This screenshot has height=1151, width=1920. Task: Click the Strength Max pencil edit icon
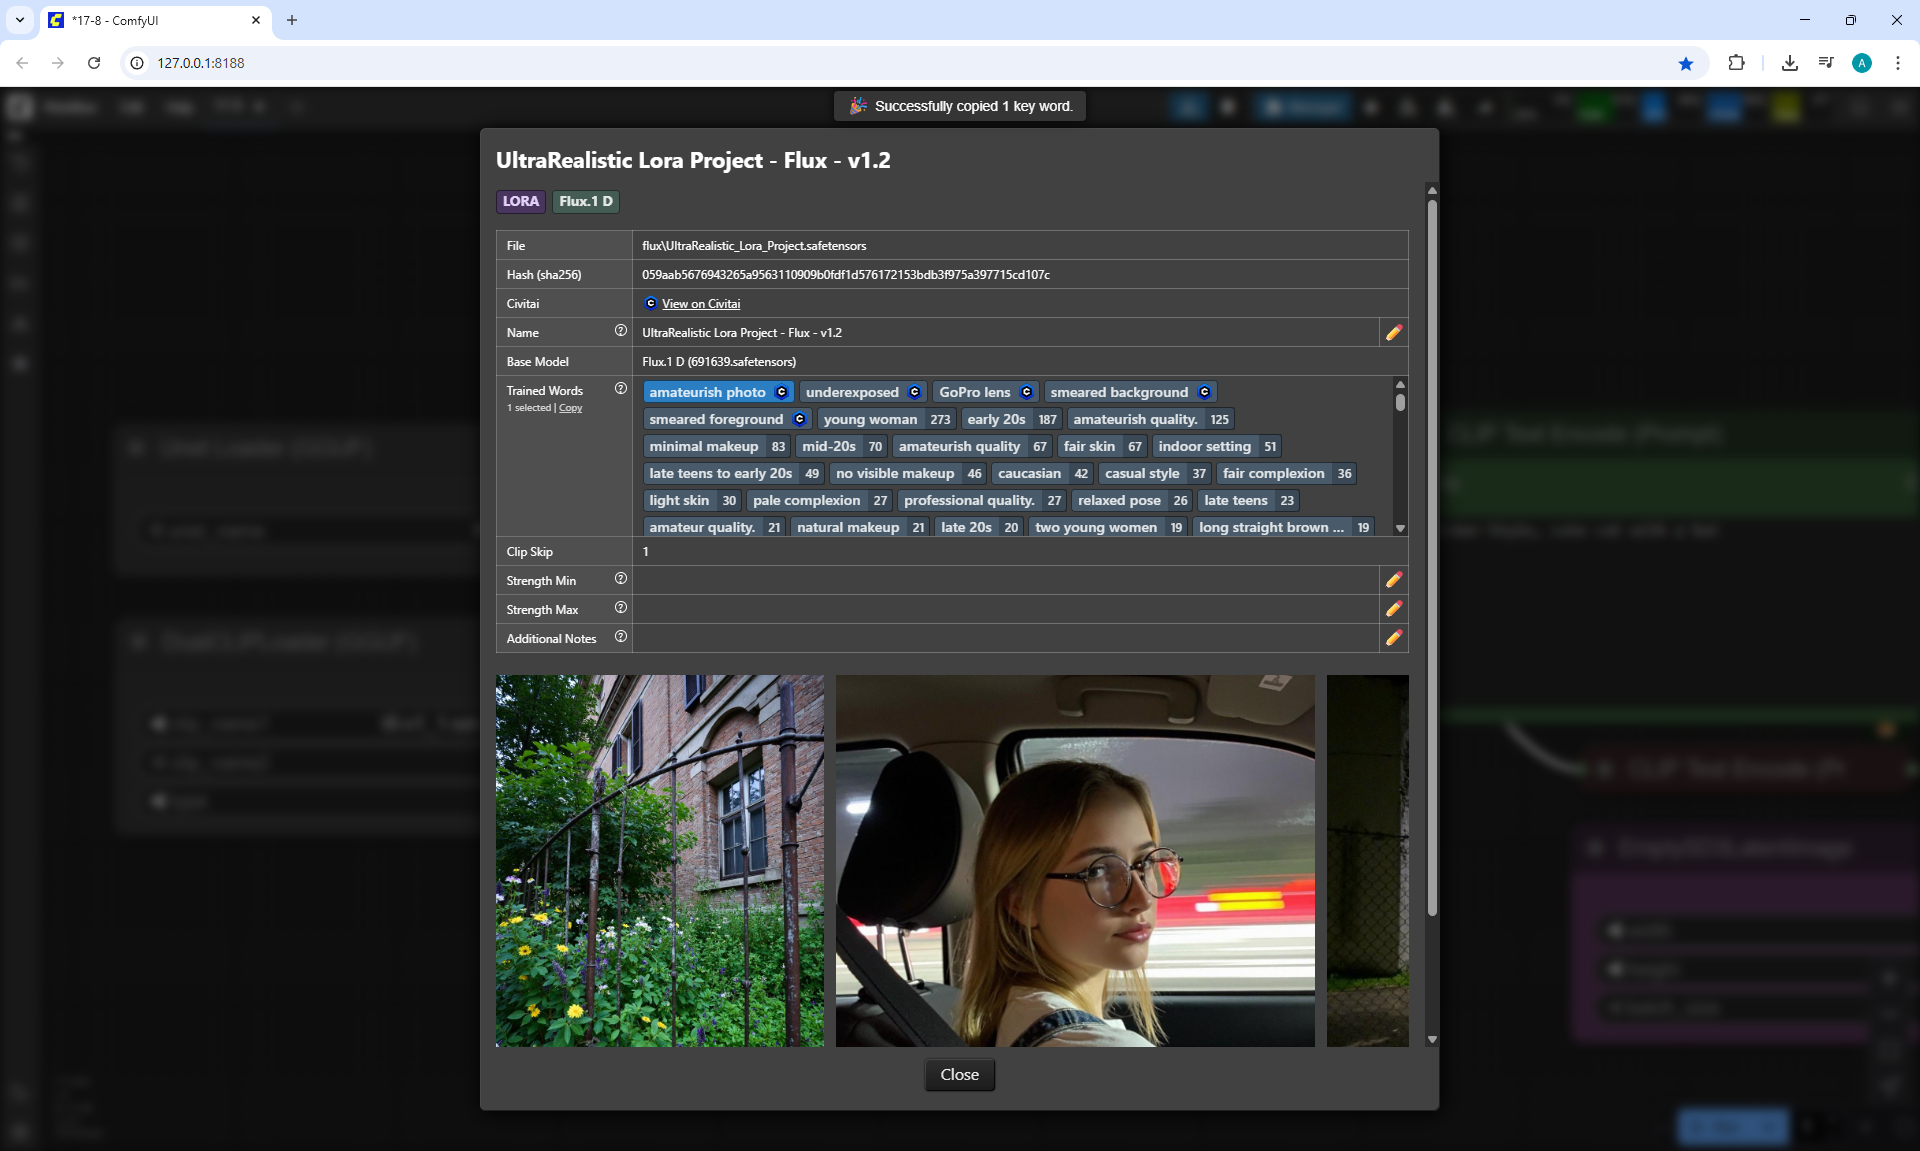(x=1393, y=609)
